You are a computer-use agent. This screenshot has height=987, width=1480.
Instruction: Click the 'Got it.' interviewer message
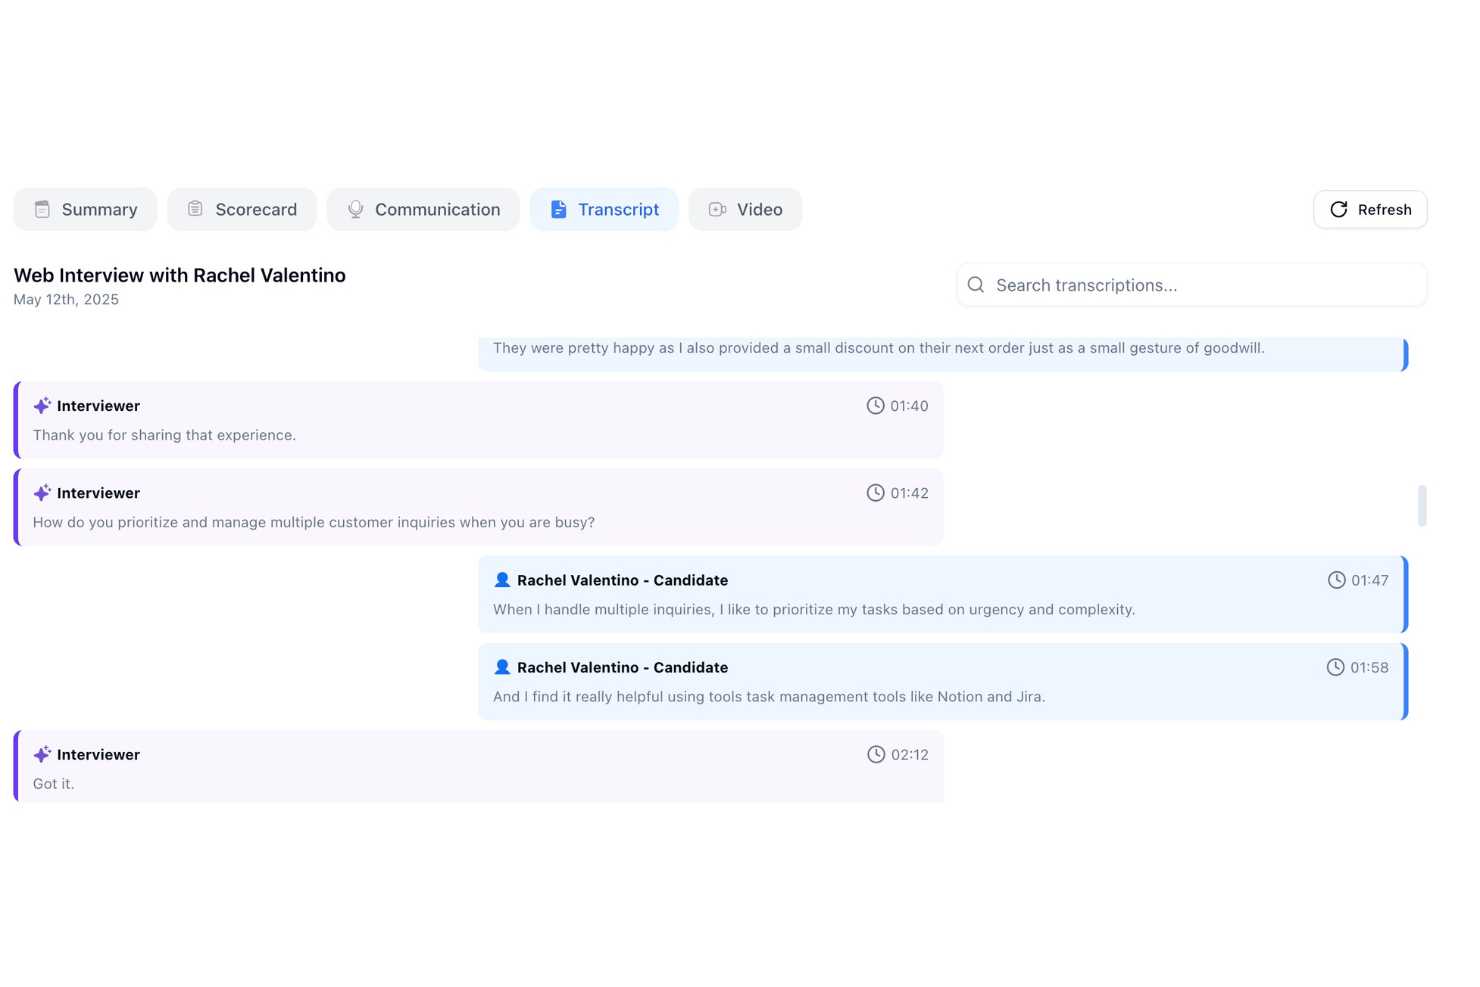coord(479,767)
